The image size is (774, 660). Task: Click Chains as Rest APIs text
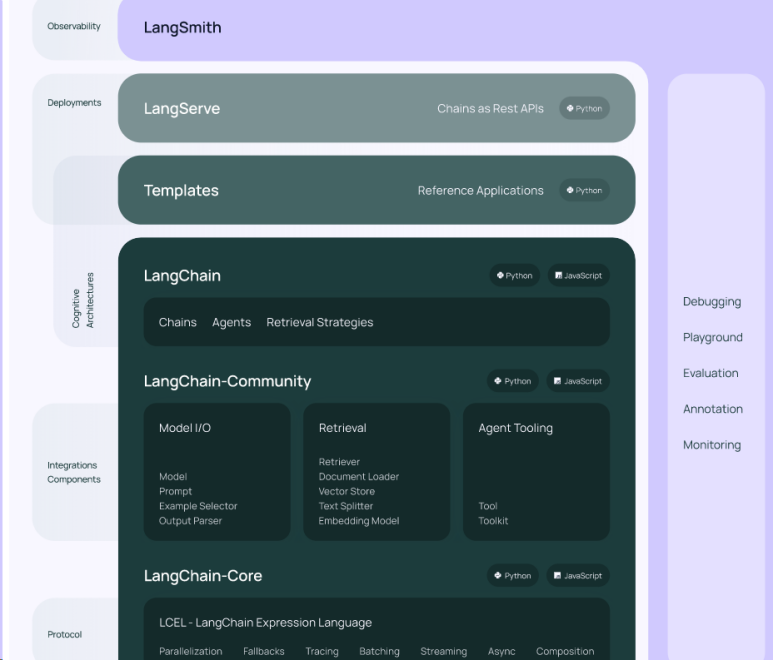(490, 109)
